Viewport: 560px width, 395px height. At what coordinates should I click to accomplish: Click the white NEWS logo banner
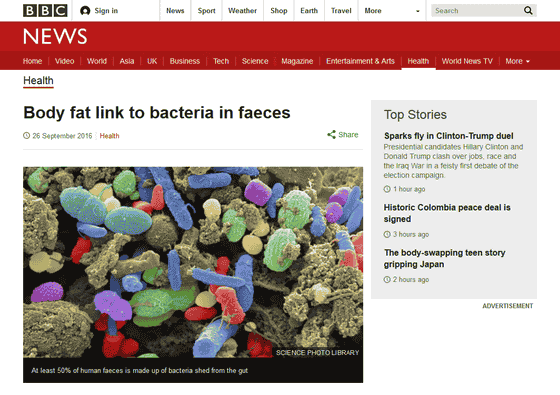tap(55, 36)
